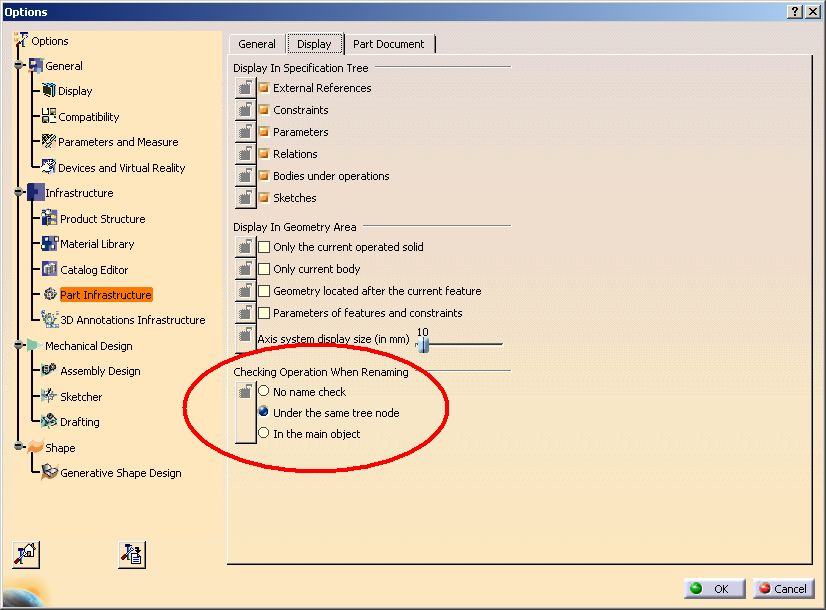826x610 pixels.
Task: Collapse the Mechanical Design tree node
Action: pos(19,345)
